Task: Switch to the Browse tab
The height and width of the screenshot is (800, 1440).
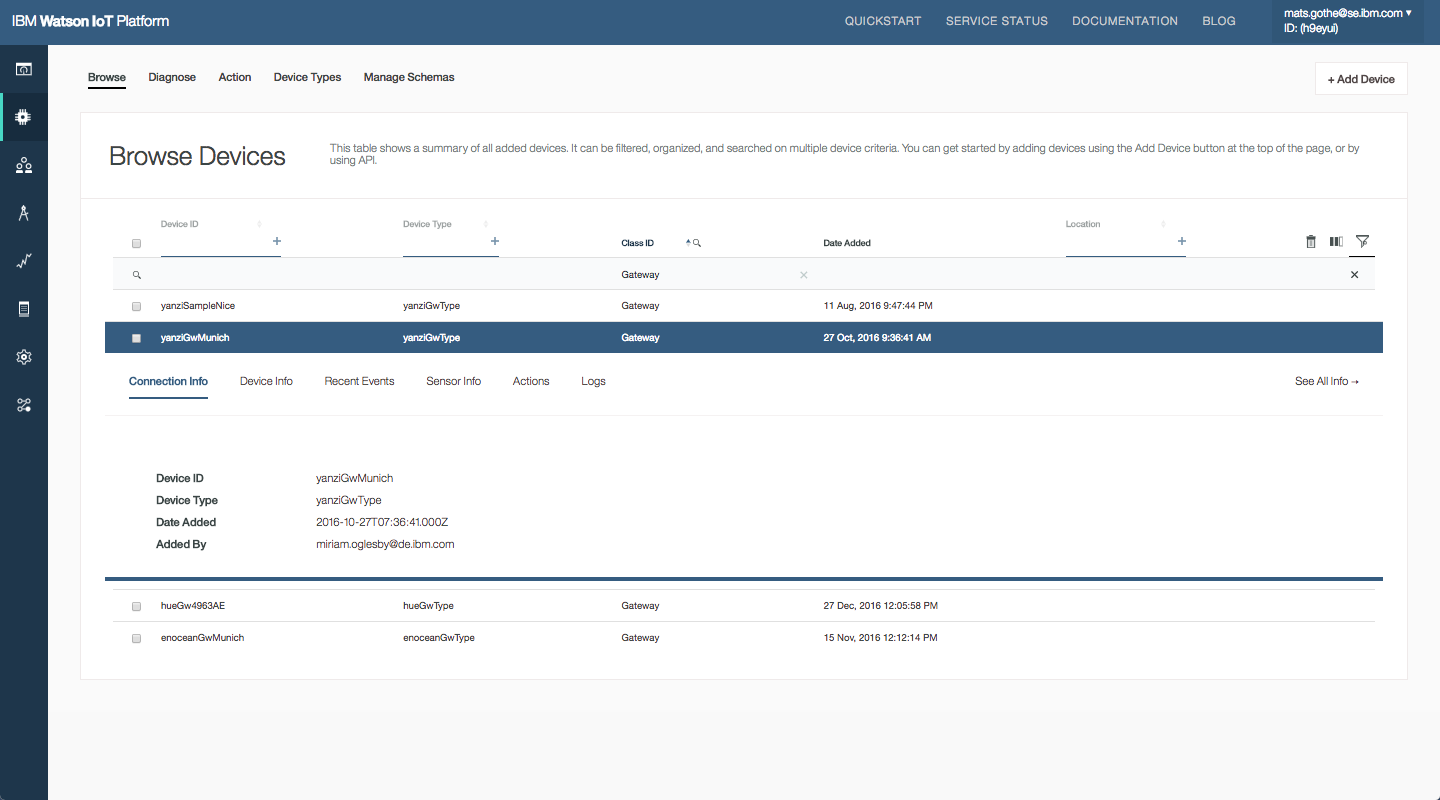Action: (107, 77)
